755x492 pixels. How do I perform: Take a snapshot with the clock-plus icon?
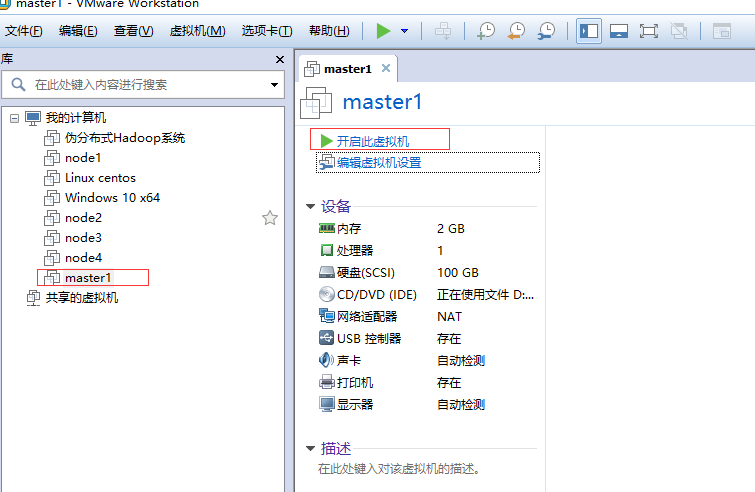pyautogui.click(x=486, y=31)
